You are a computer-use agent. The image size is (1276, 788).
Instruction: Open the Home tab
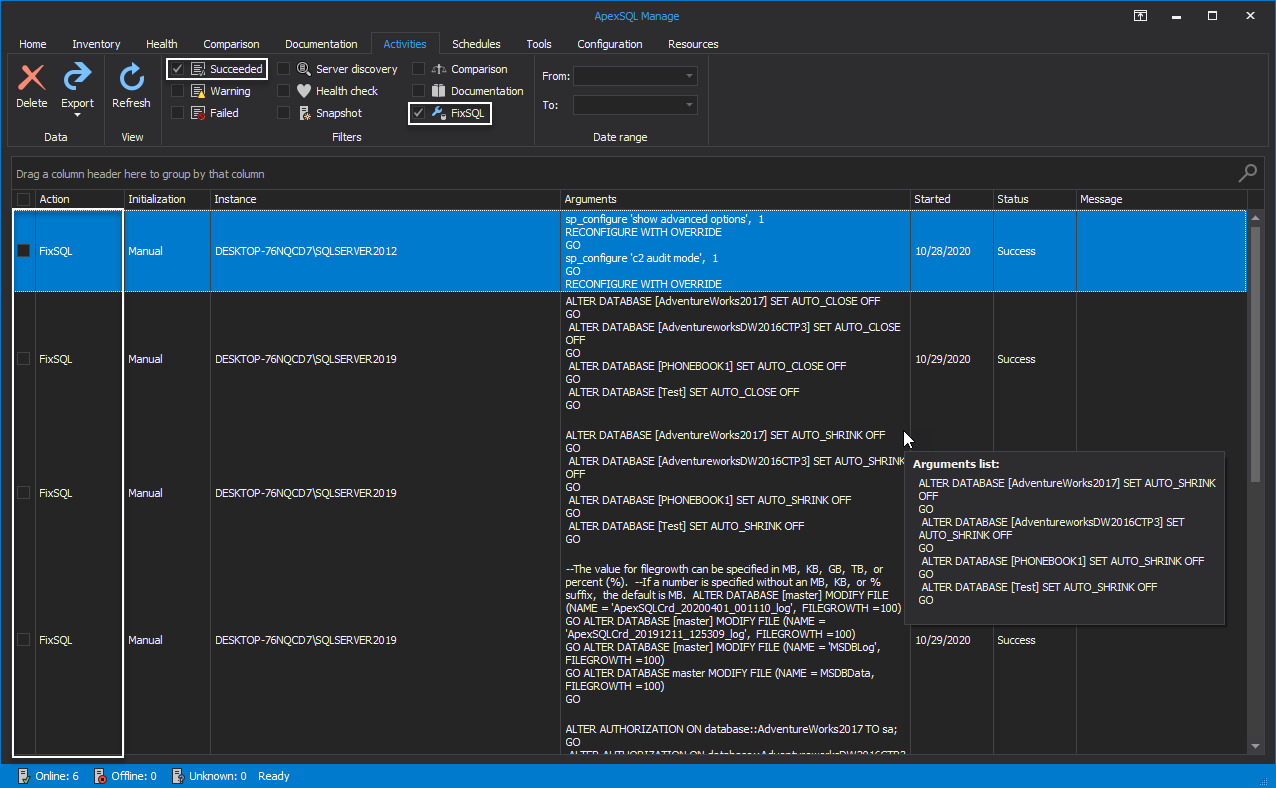[x=33, y=44]
